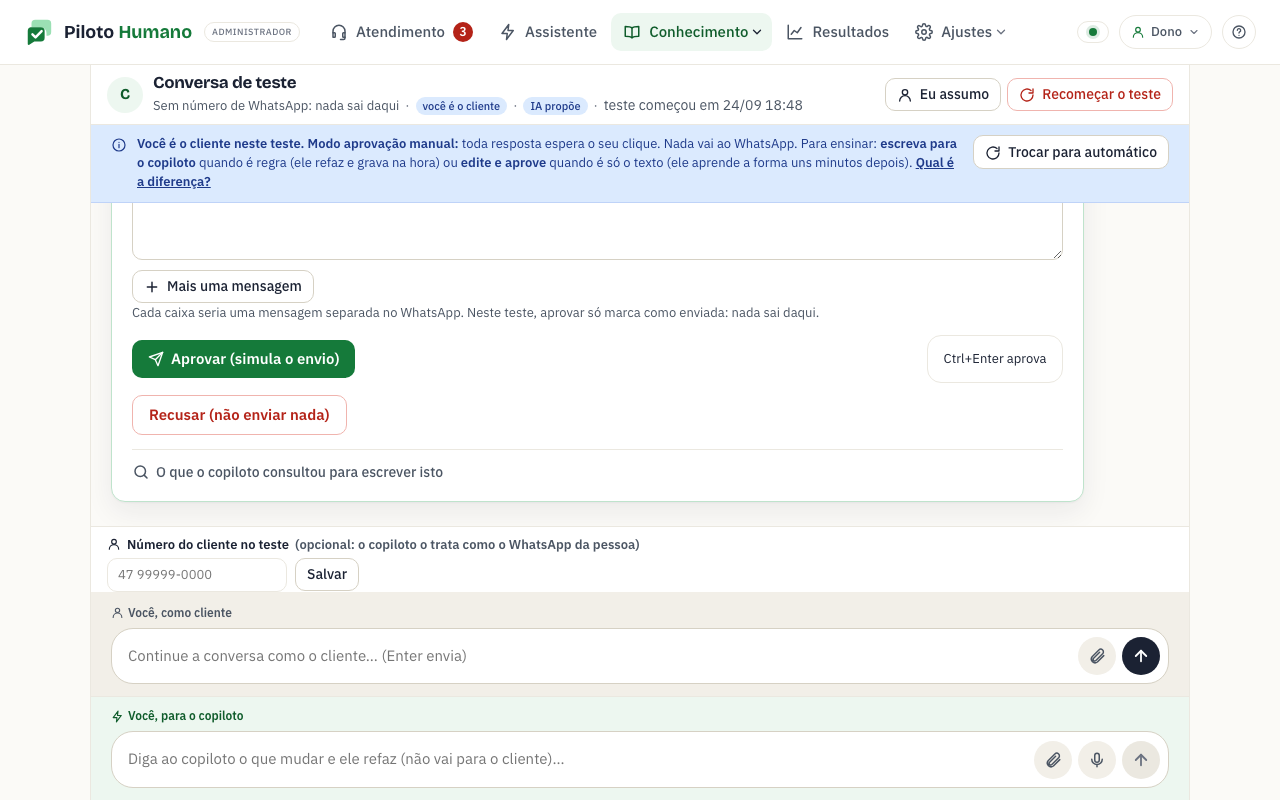This screenshot has height=800, width=1280.
Task: Expand the Ajustes dropdown menu
Action: [x=961, y=32]
